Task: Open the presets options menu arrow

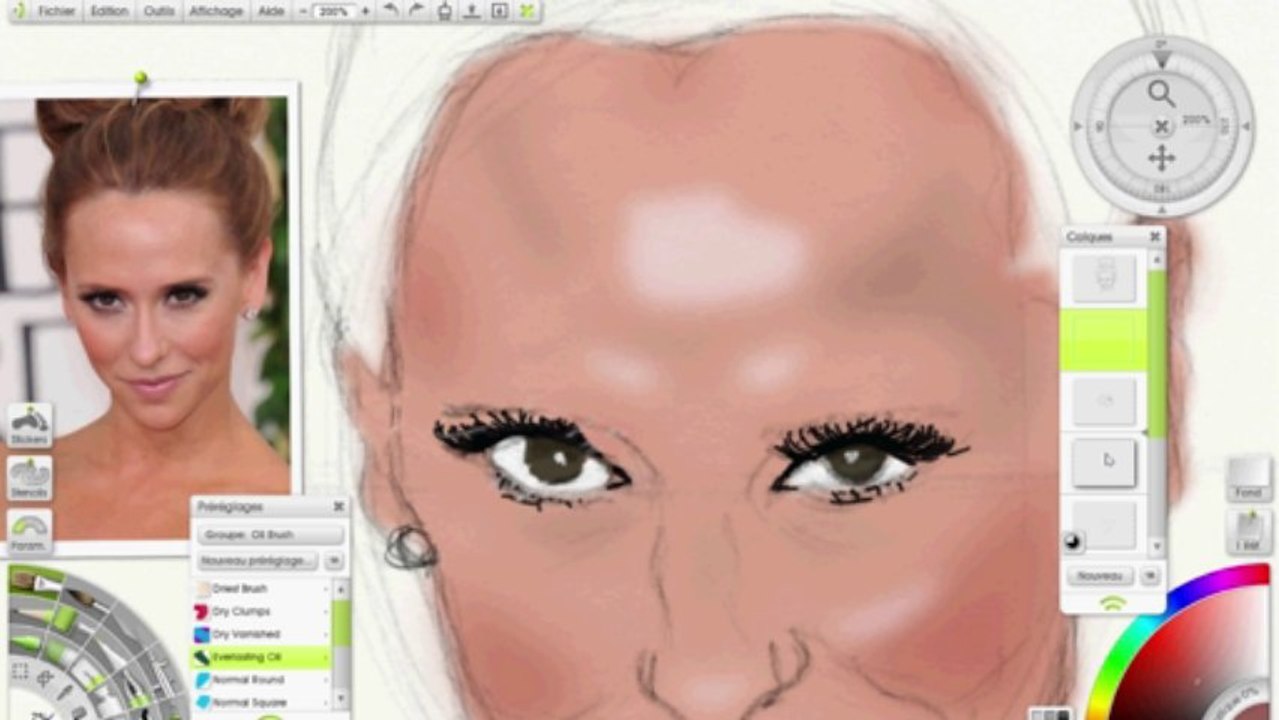Action: pos(334,561)
